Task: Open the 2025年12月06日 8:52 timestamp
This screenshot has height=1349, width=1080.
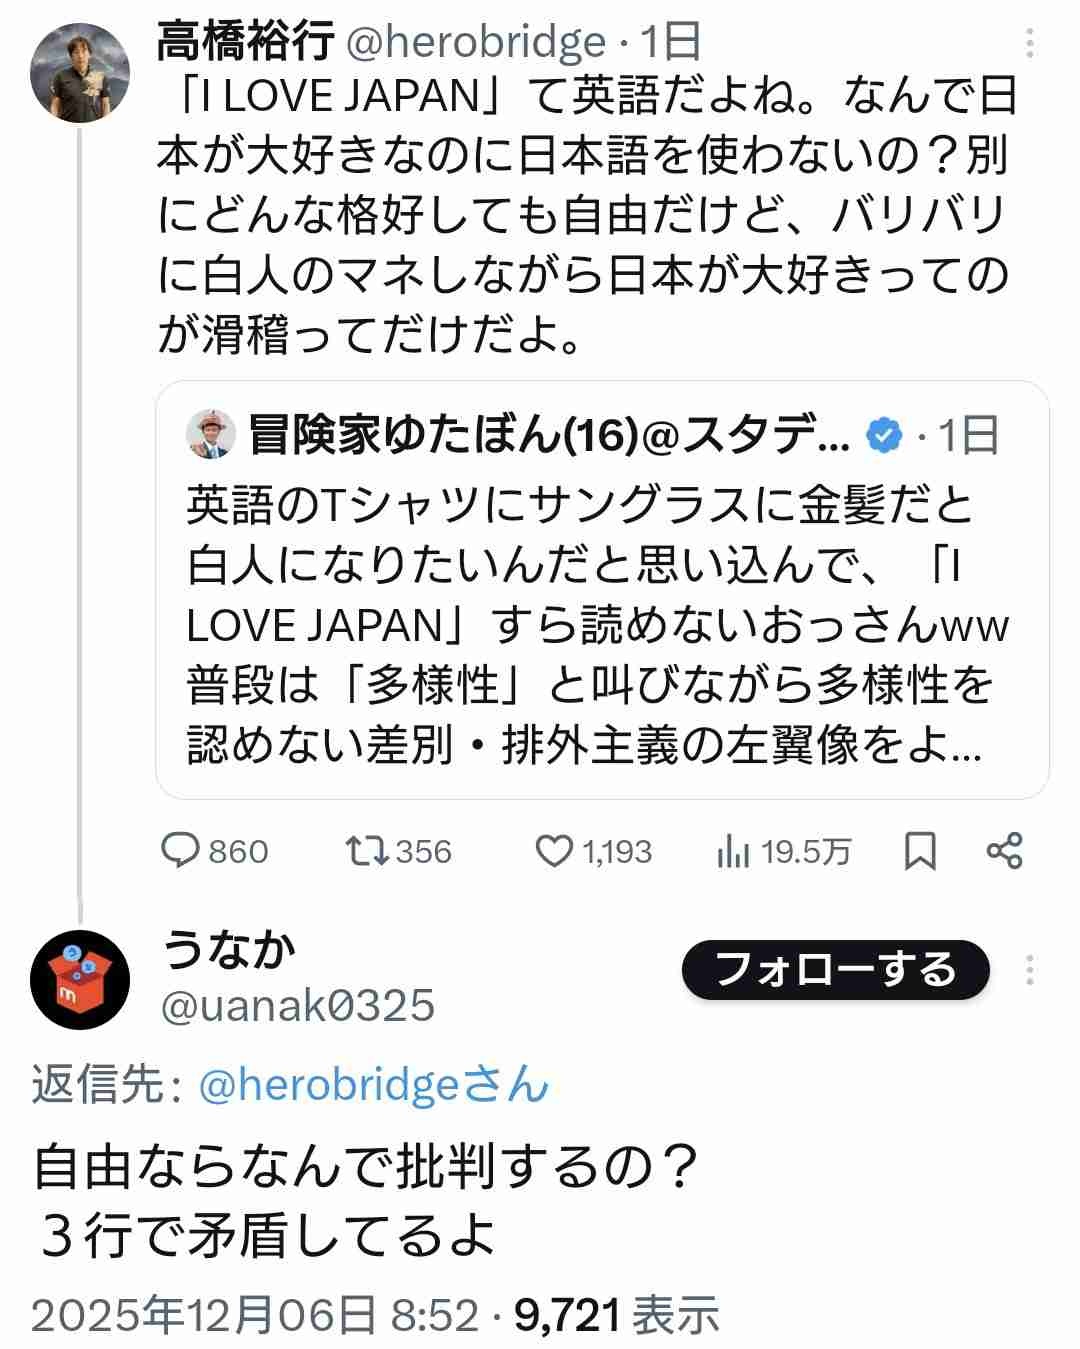Action: (255, 1315)
